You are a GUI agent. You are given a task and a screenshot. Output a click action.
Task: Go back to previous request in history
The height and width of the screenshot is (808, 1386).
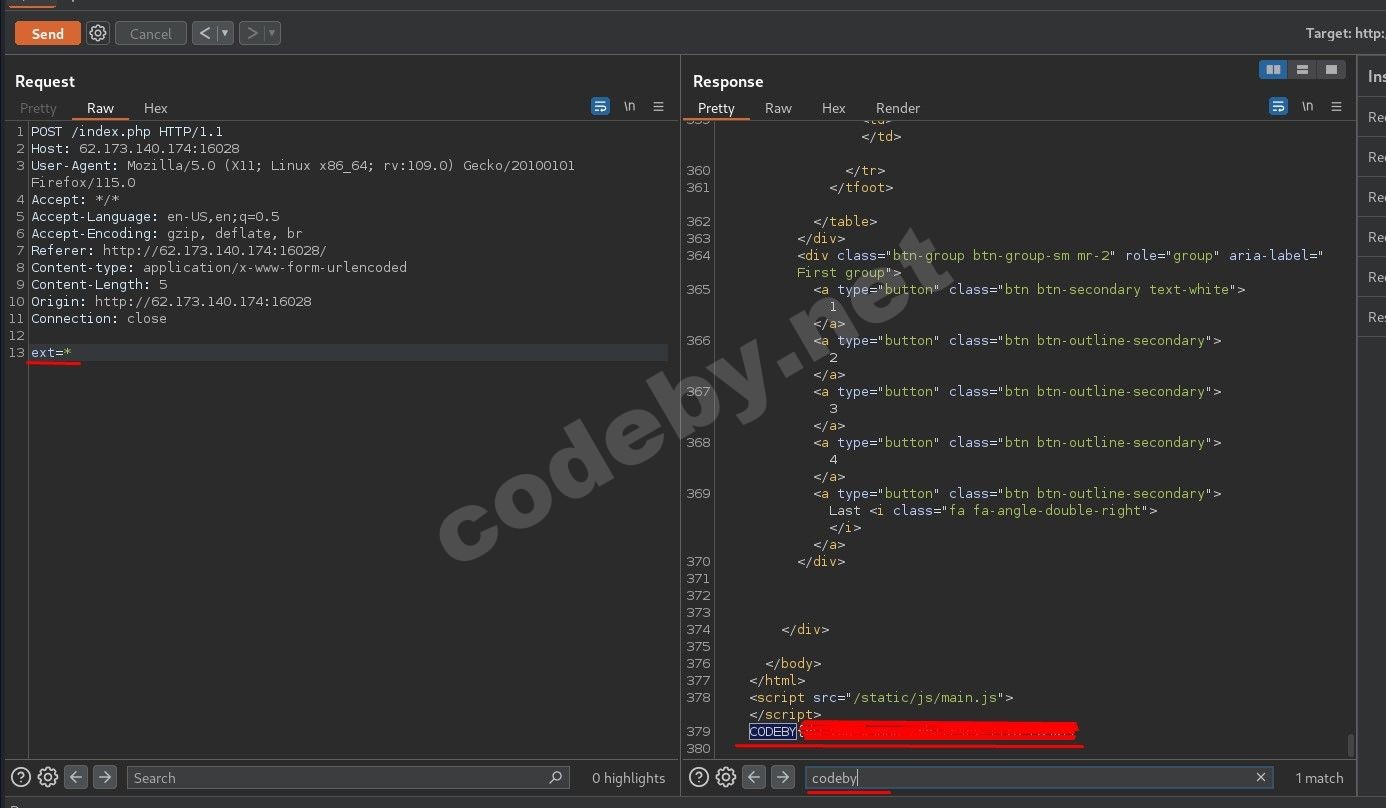click(205, 33)
